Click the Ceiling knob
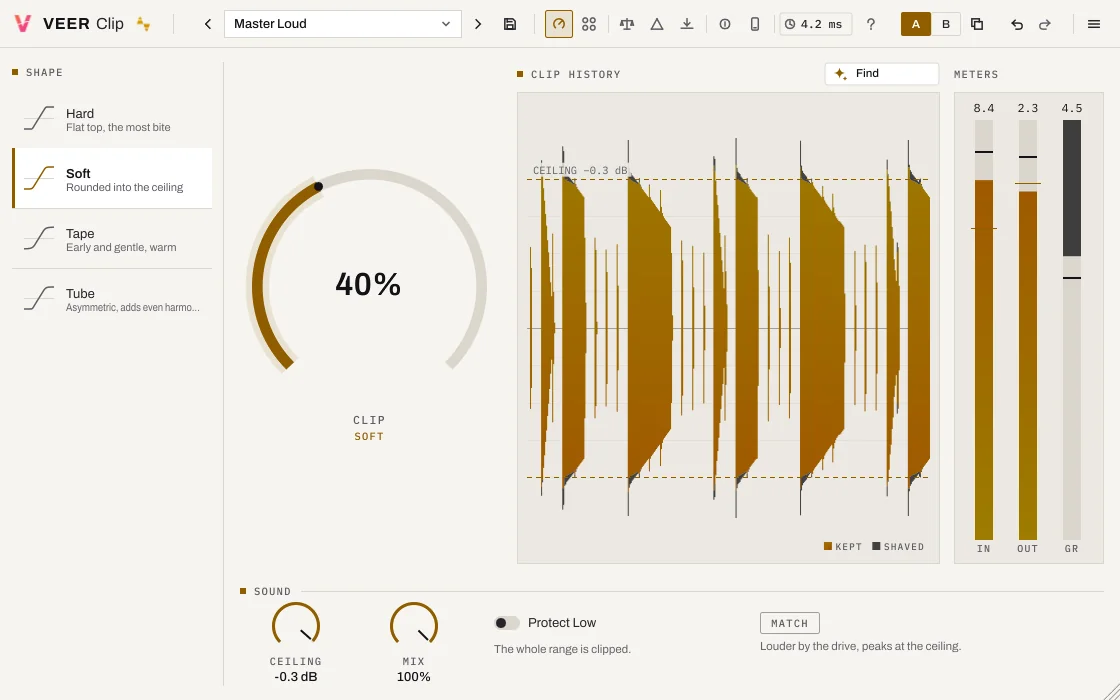Image resolution: width=1120 pixels, height=700 pixels. 296,626
